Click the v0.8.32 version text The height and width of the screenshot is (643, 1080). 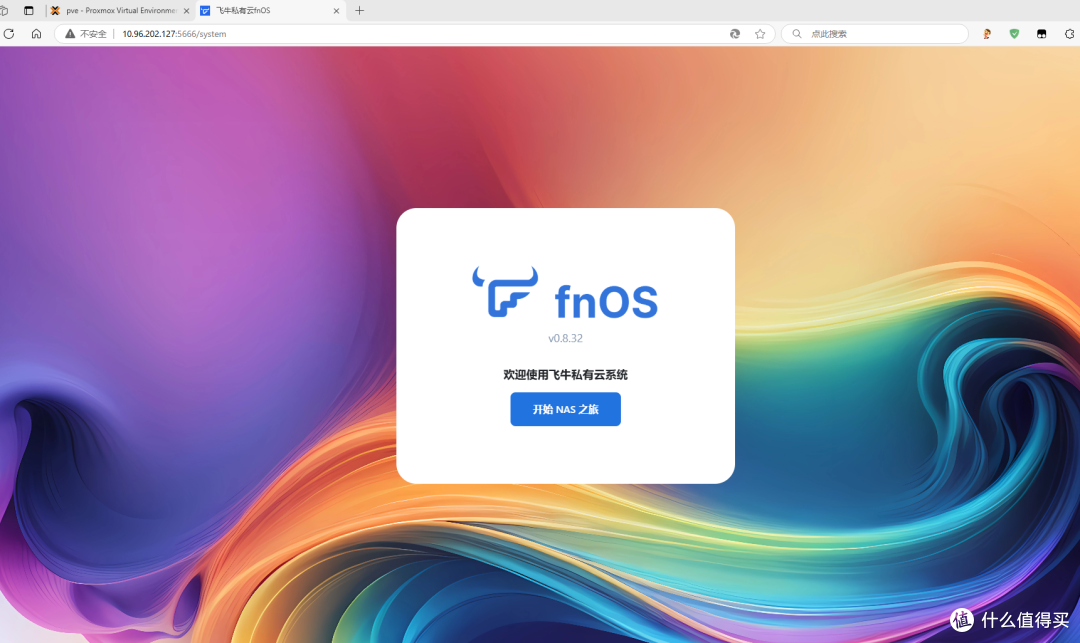[x=565, y=338]
